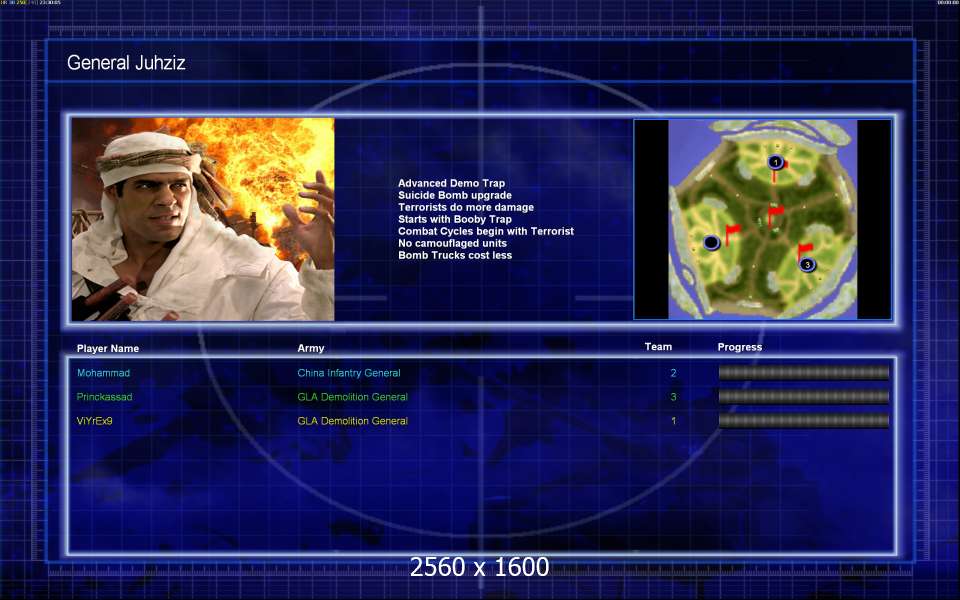
Task: Click ViYrEx9's loading progress bar
Action: [803, 421]
